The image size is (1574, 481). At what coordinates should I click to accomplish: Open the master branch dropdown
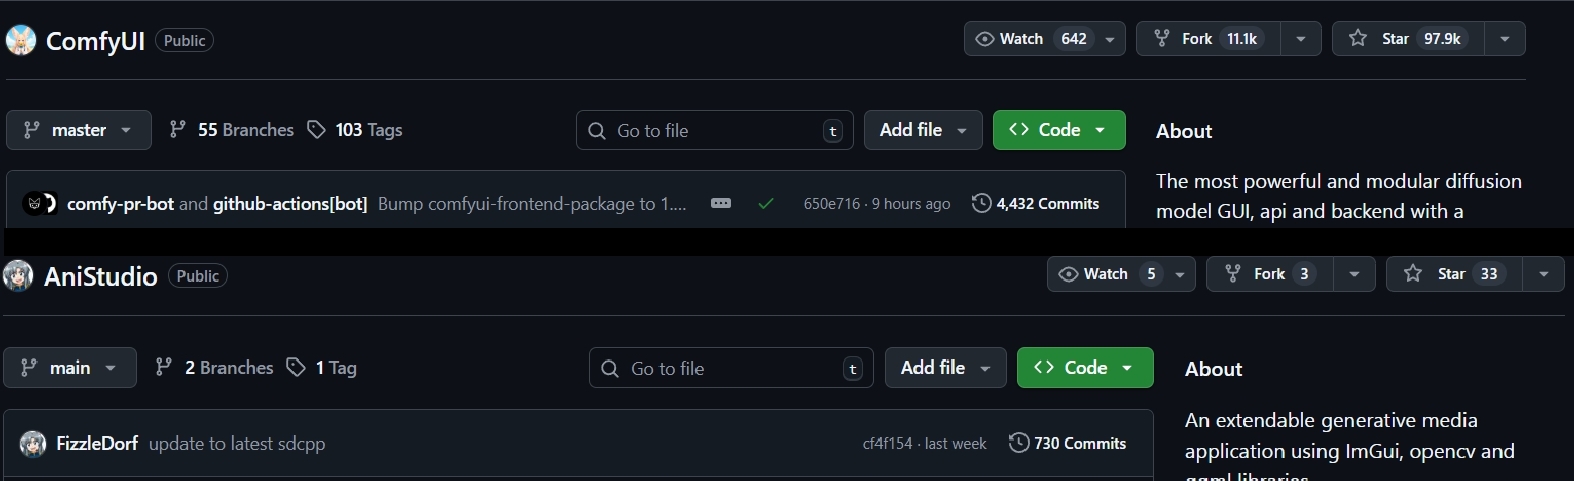coord(78,130)
